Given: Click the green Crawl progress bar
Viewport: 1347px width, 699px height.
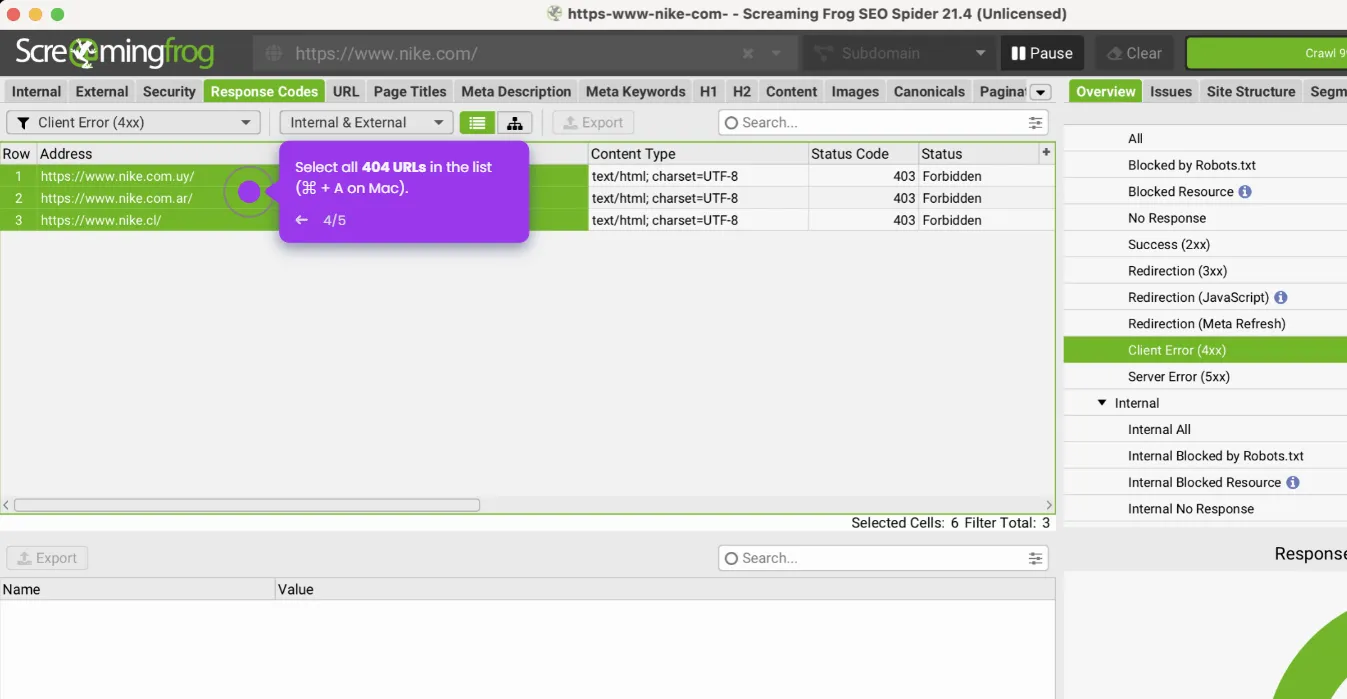Looking at the screenshot, I should click(1266, 53).
